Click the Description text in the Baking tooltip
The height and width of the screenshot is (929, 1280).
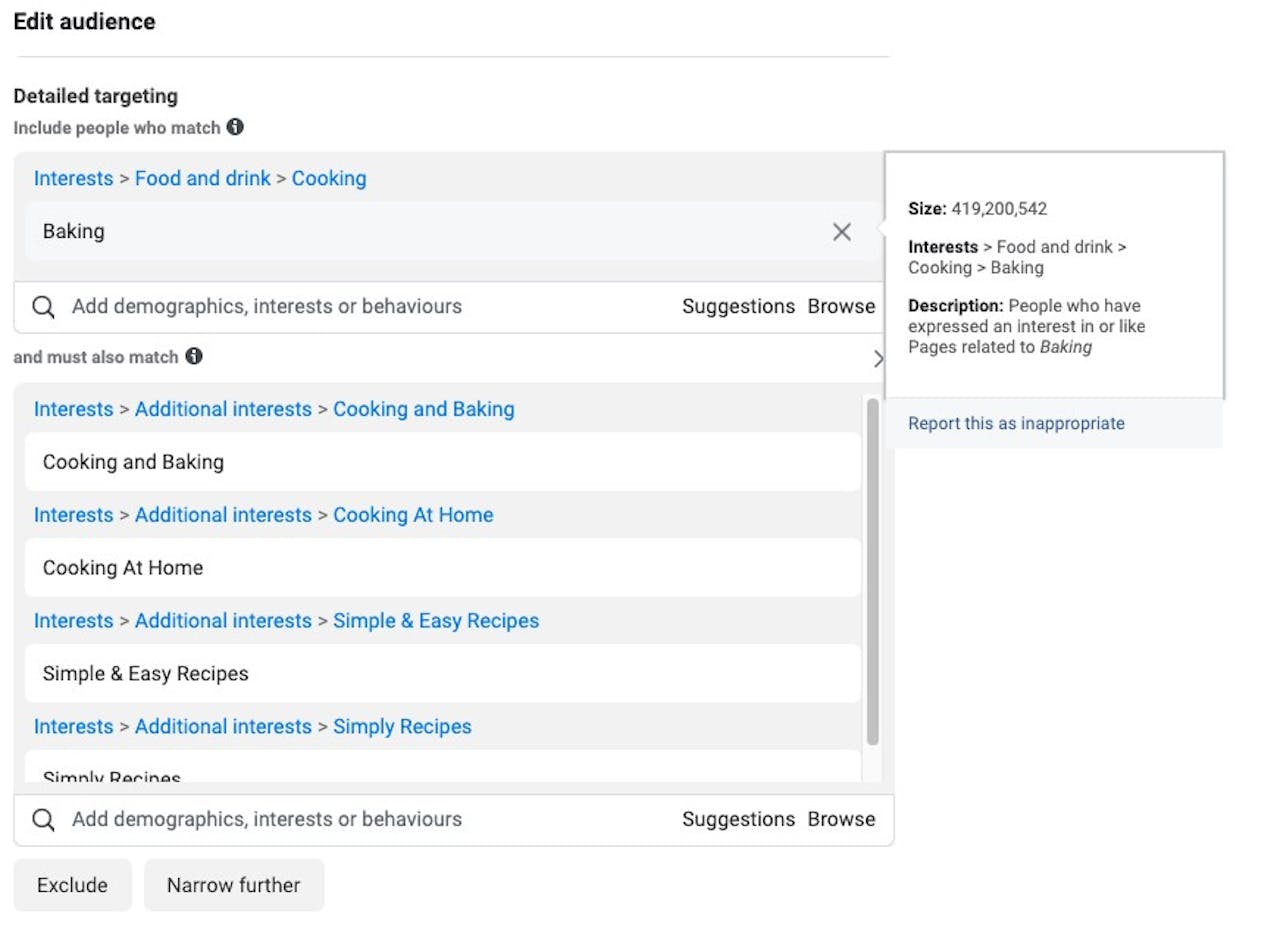[1026, 327]
